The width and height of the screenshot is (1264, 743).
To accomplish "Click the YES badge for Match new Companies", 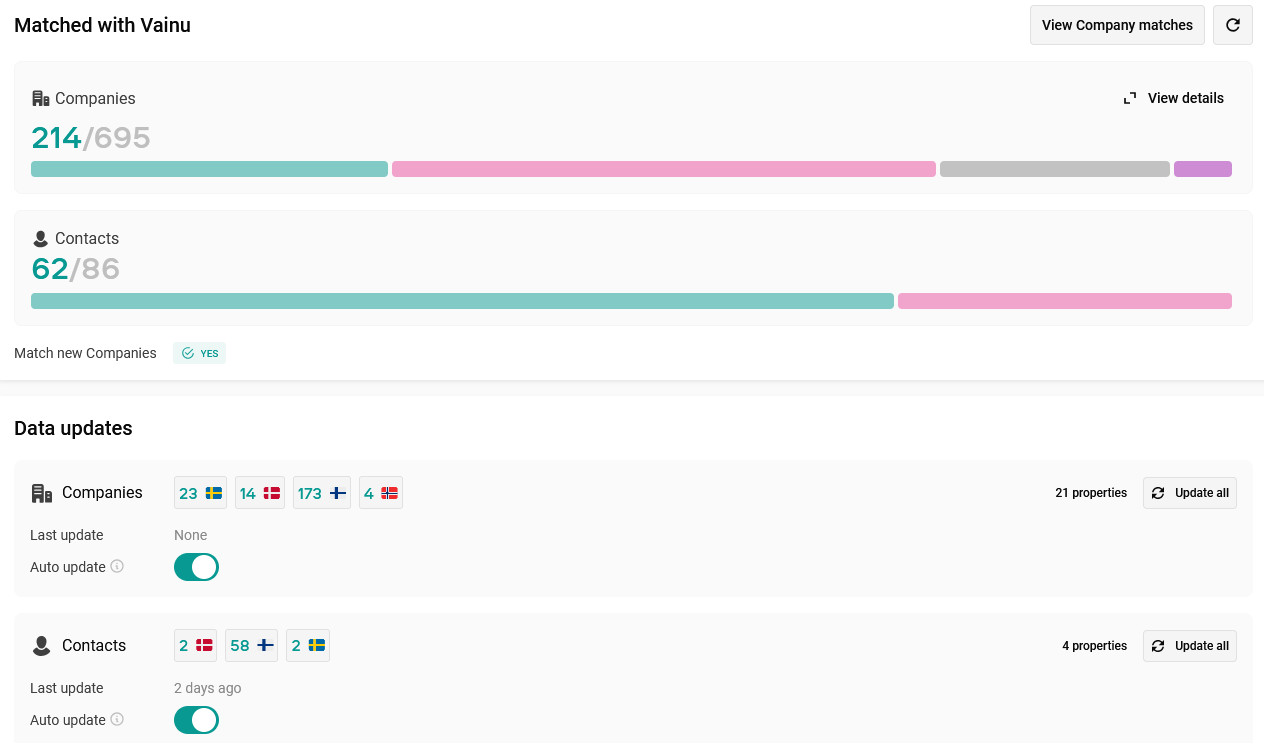I will click(200, 353).
